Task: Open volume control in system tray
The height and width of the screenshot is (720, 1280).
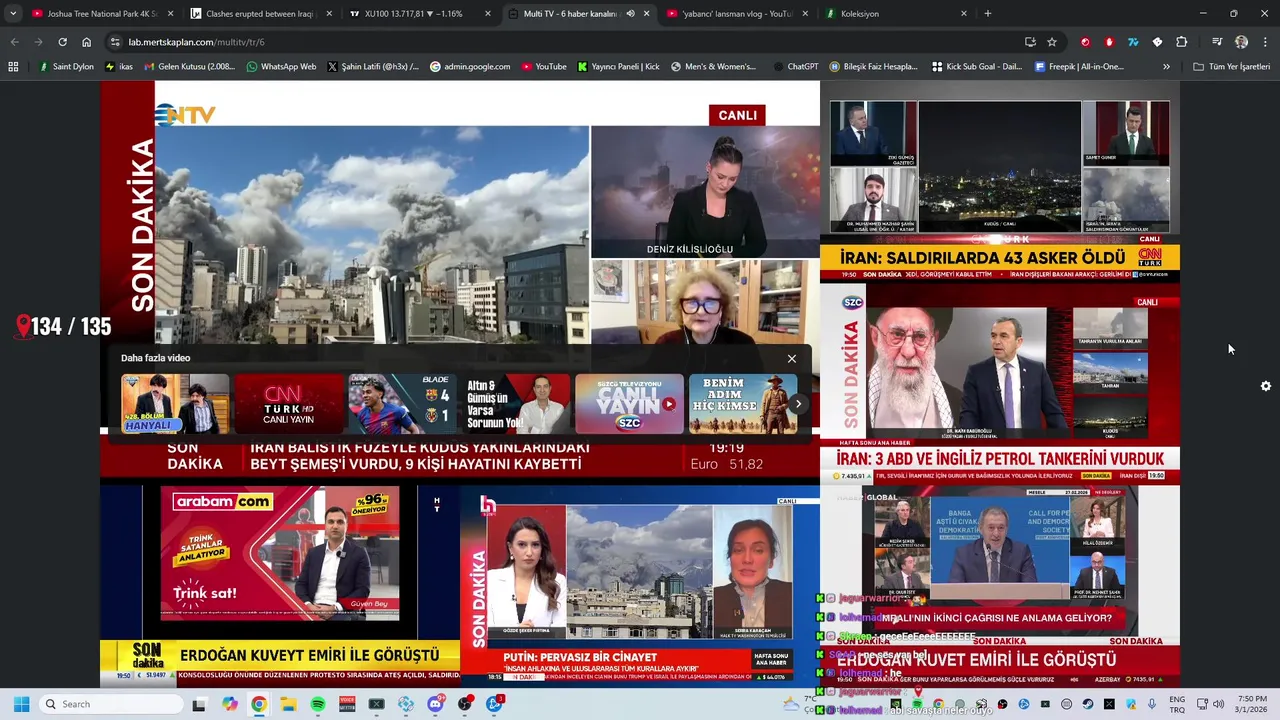Action: pyautogui.click(x=1219, y=704)
